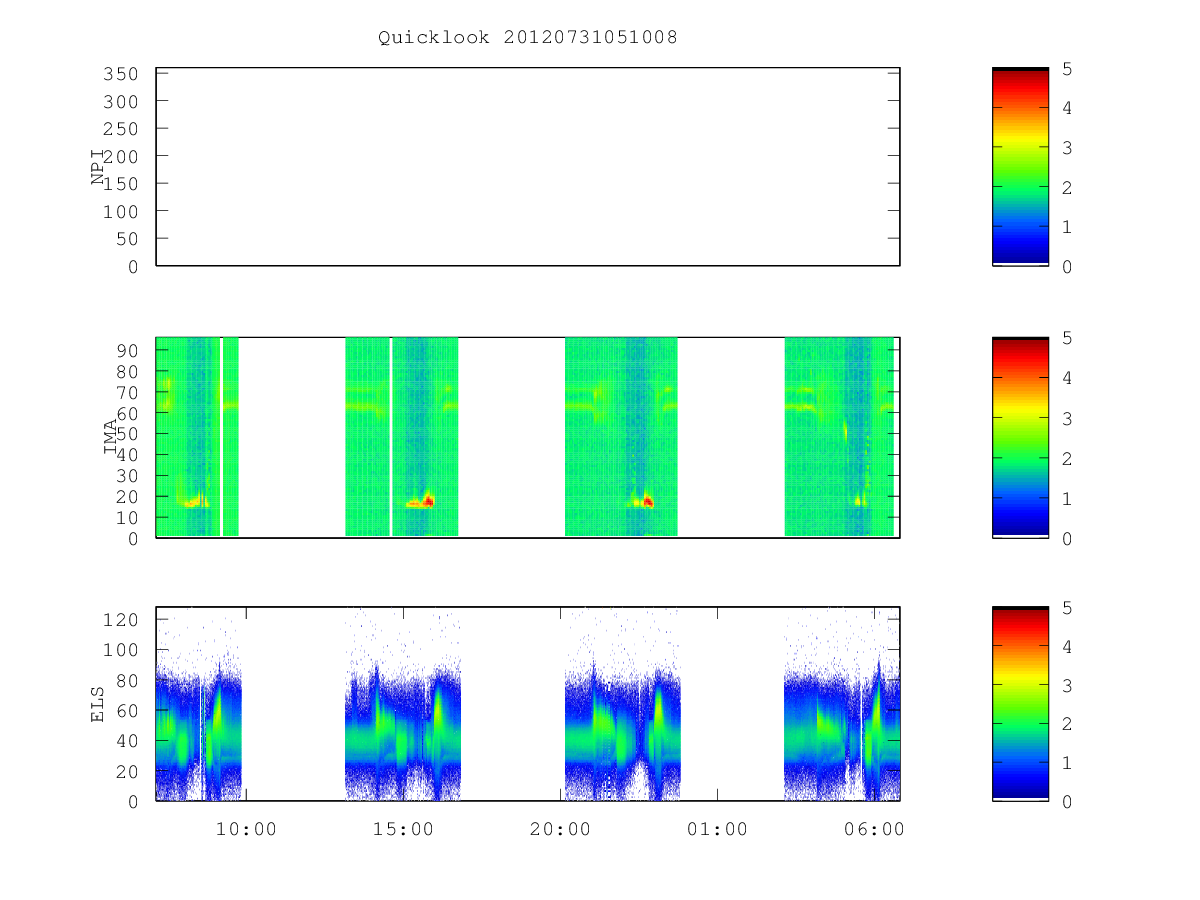The width and height of the screenshot is (1200, 900).
Task: Select the 100 tick on ELS axis
Action: click(x=123, y=650)
